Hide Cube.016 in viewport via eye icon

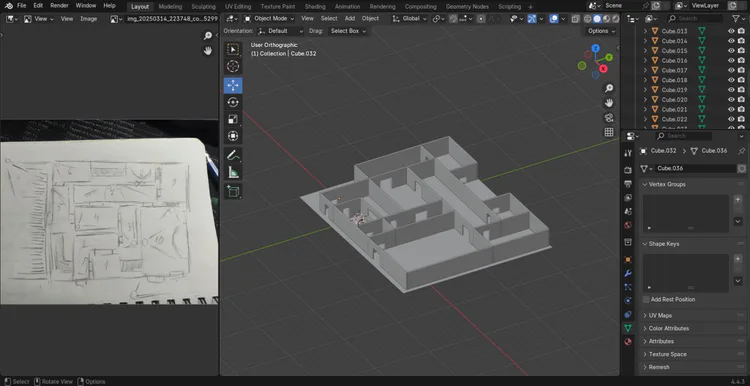[x=731, y=60]
